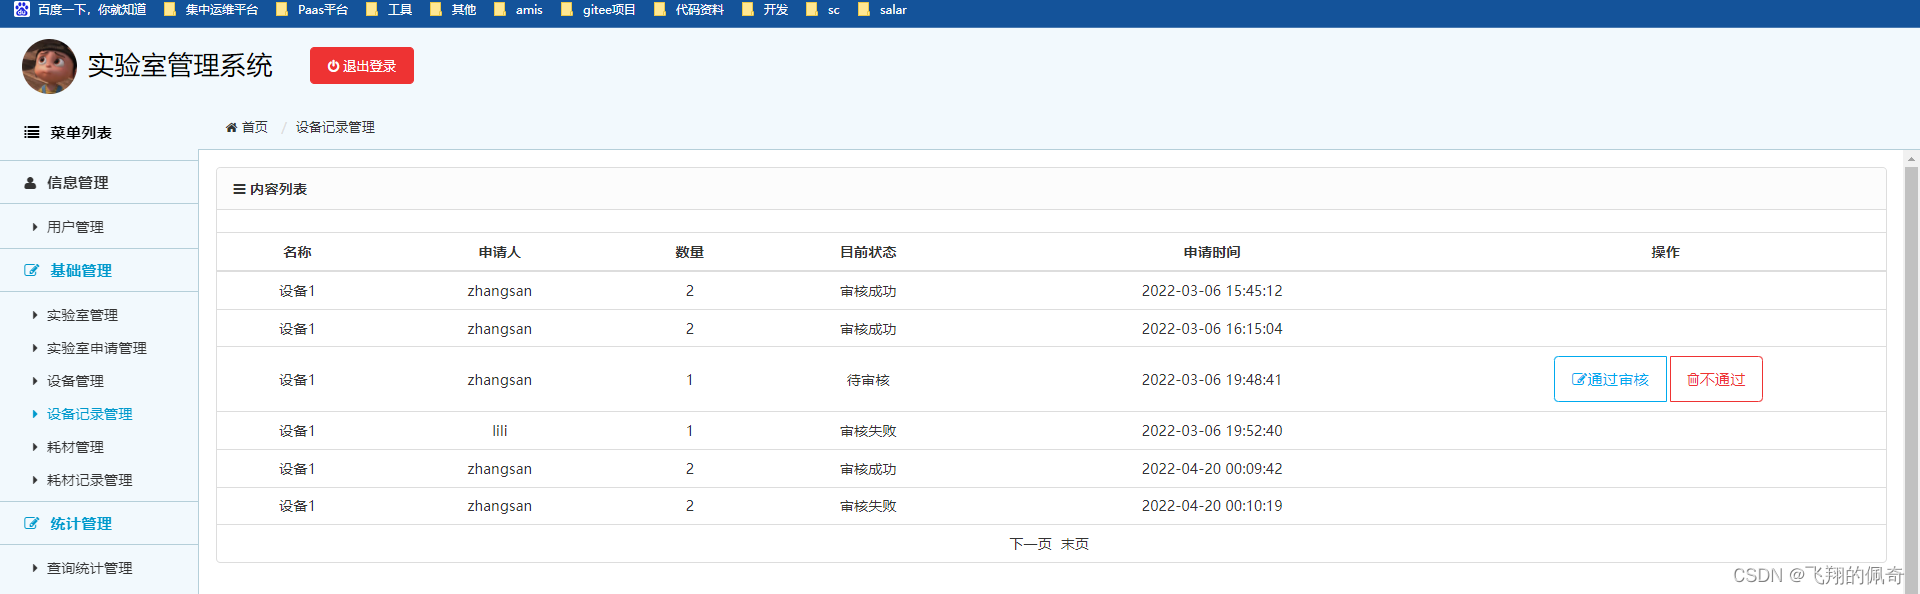
Task: Click the 基础管理 edit icon
Action: pos(31,271)
